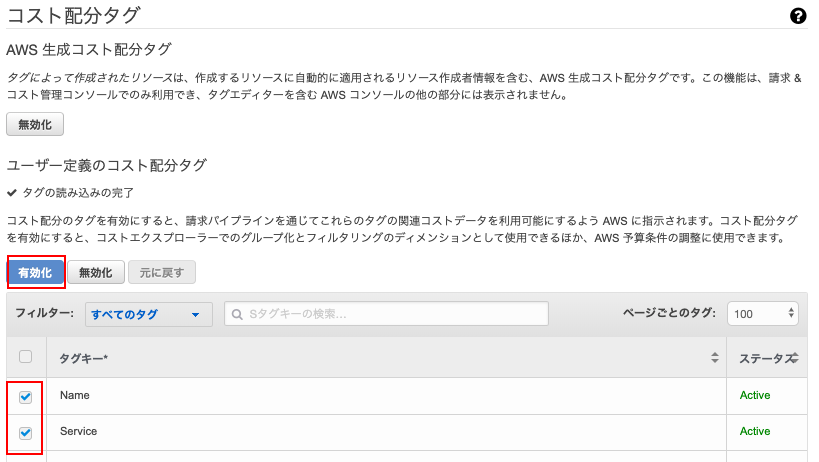Click the help question mark icon
Viewport: 819px width, 462px height.
pos(798,16)
